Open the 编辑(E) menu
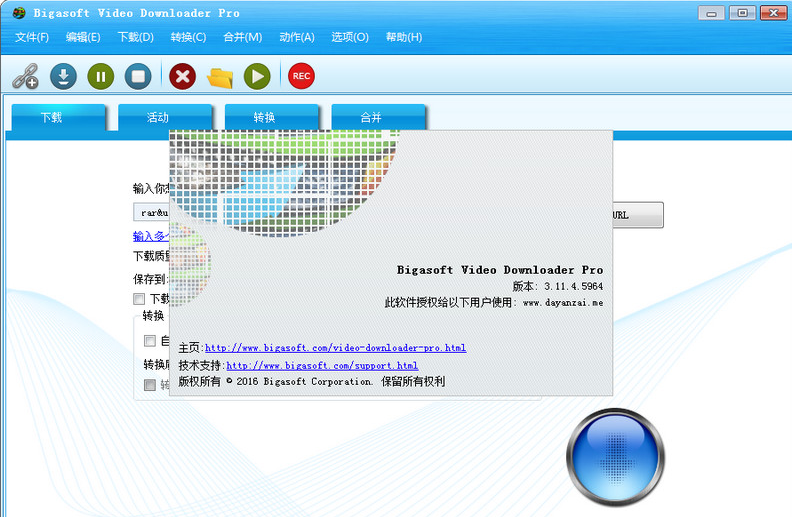The image size is (792, 517). 83,37
